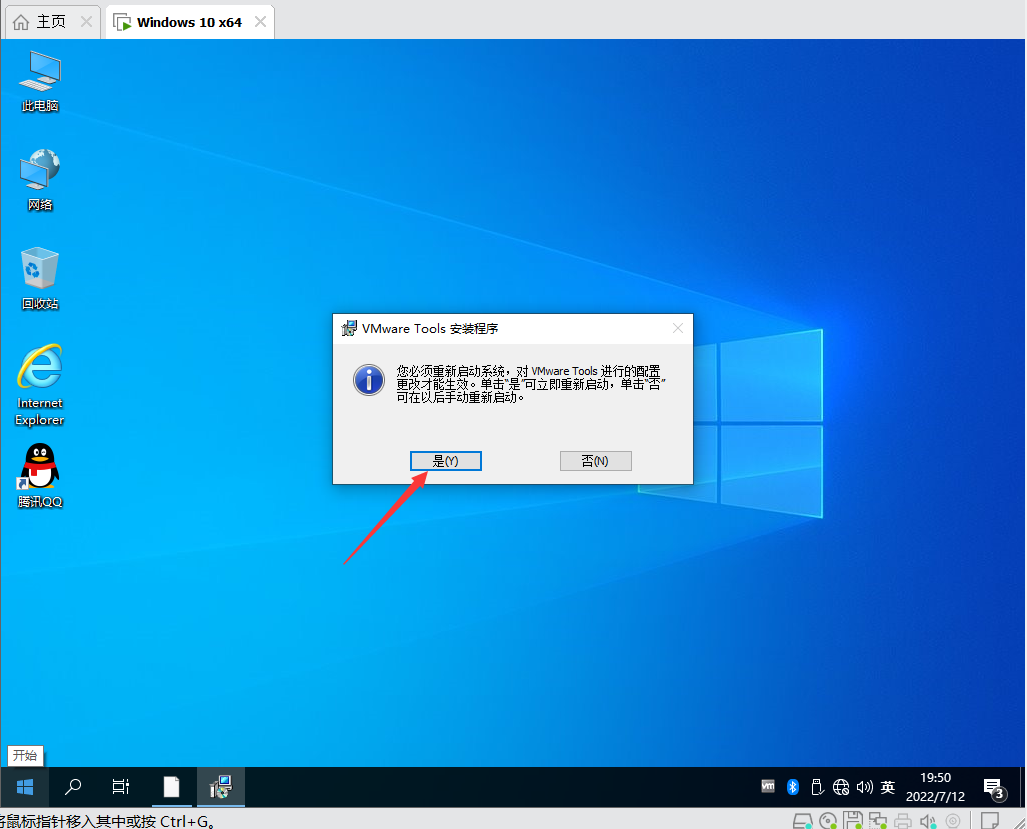1027x829 pixels.
Task: Select the 网络 desktop icon
Action: tap(40, 180)
